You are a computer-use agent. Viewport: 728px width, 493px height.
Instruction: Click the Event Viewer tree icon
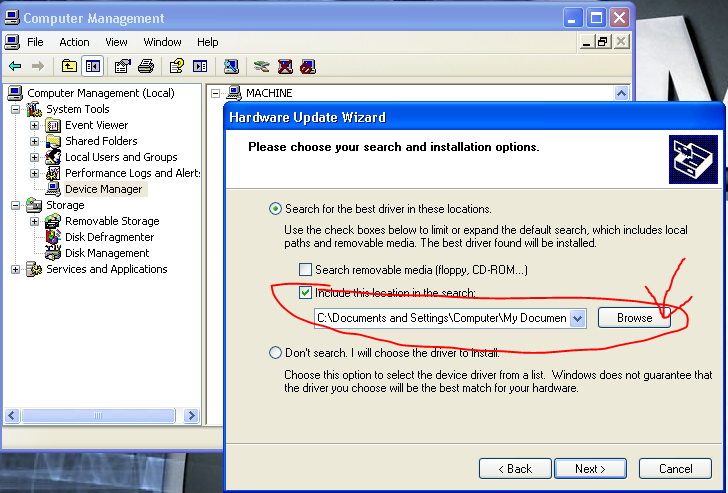[53, 125]
